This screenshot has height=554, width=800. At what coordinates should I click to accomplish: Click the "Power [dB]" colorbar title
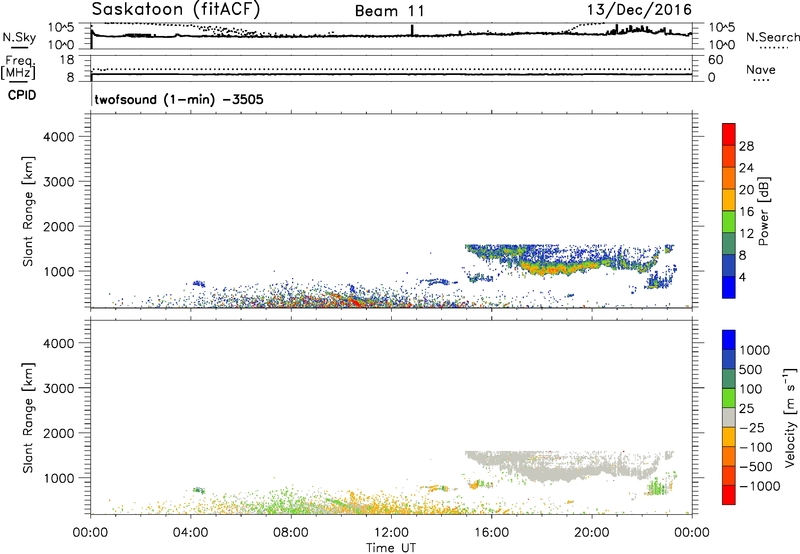coord(764,211)
